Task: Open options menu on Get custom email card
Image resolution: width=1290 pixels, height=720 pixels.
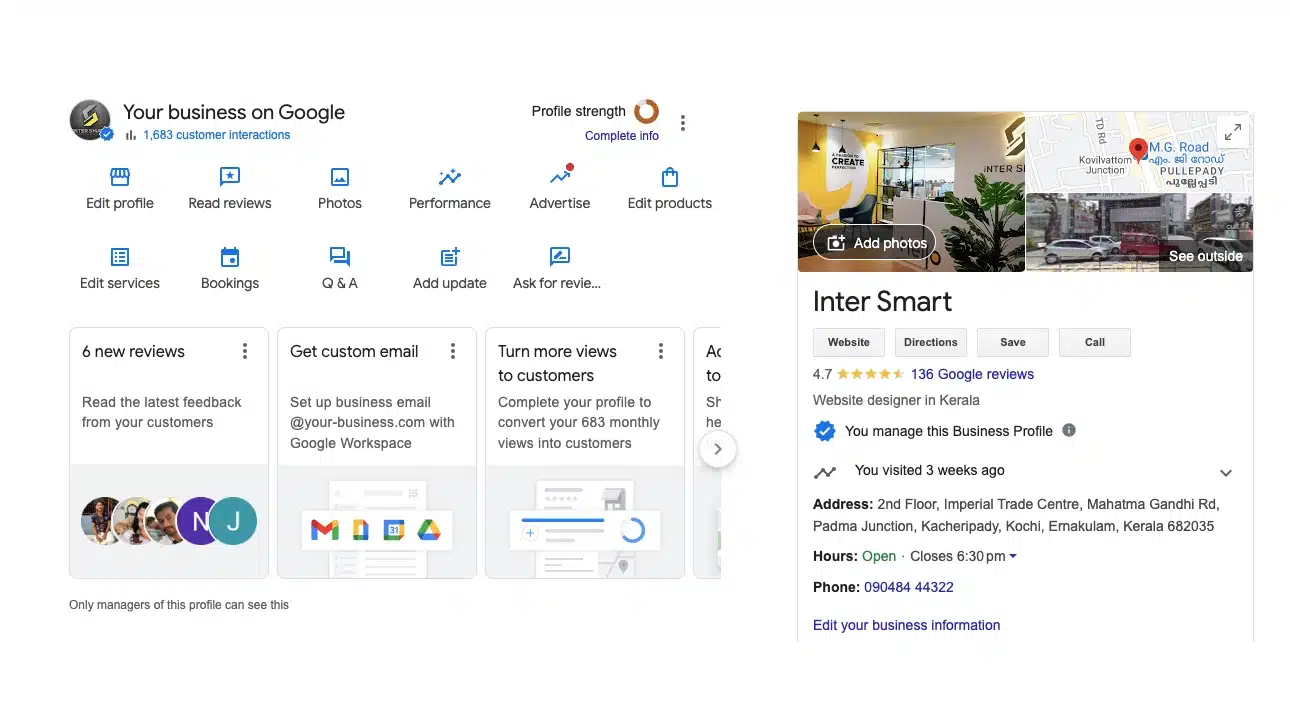Action: 453,351
